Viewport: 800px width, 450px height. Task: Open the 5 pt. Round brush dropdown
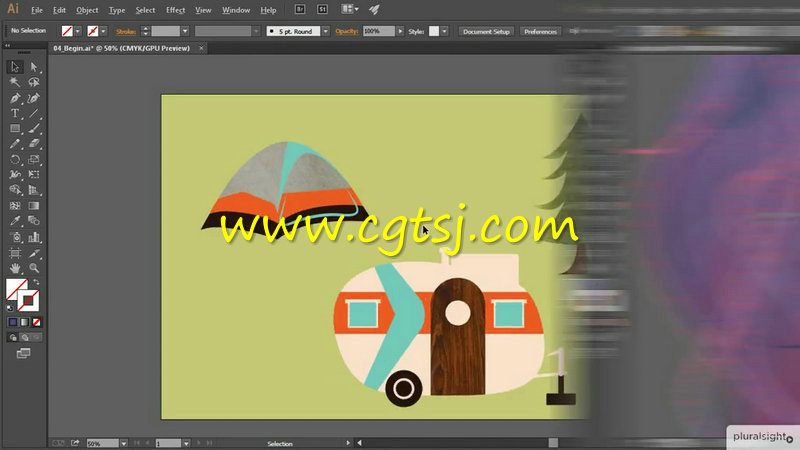point(326,32)
